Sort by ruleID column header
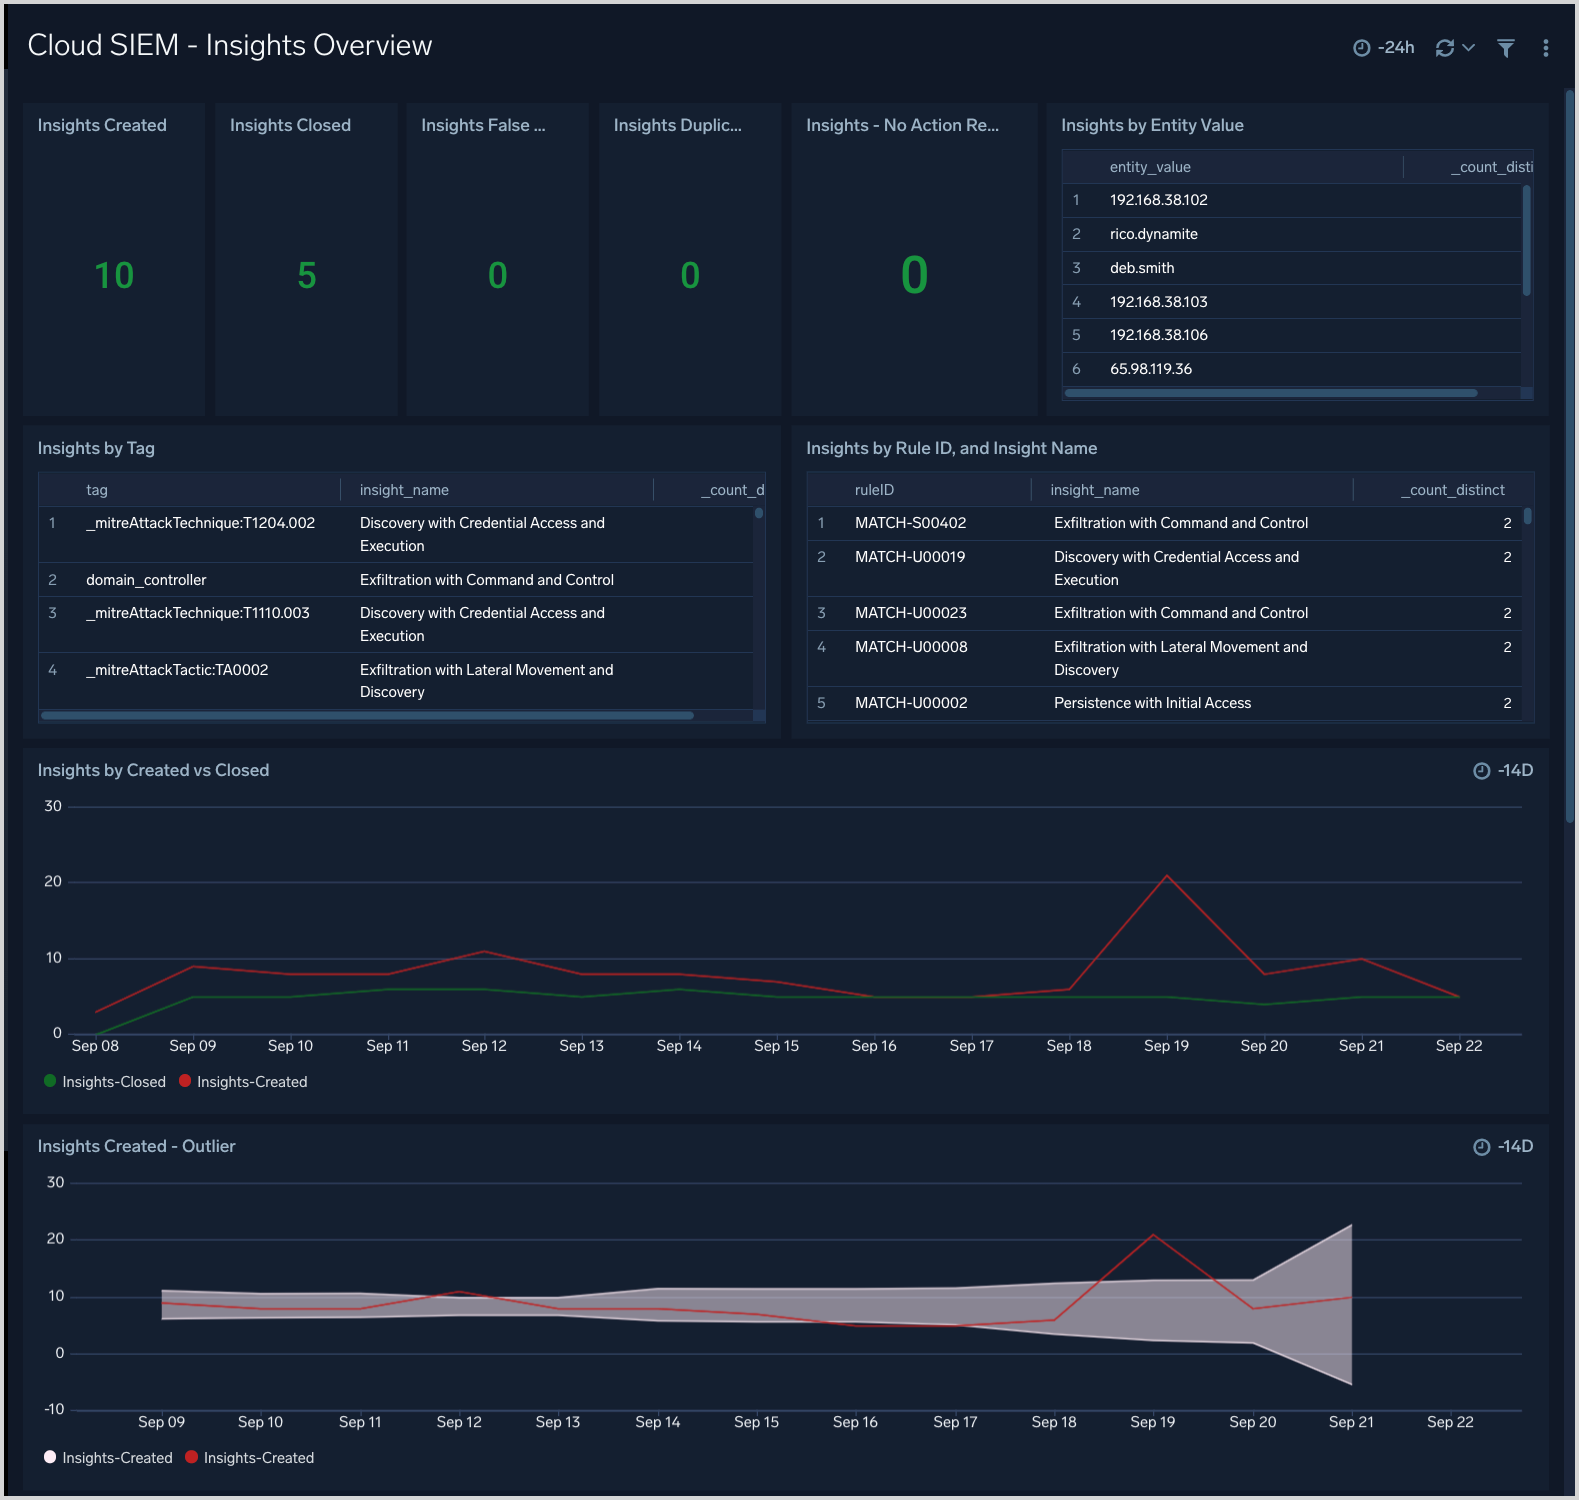This screenshot has width=1579, height=1500. click(x=874, y=490)
